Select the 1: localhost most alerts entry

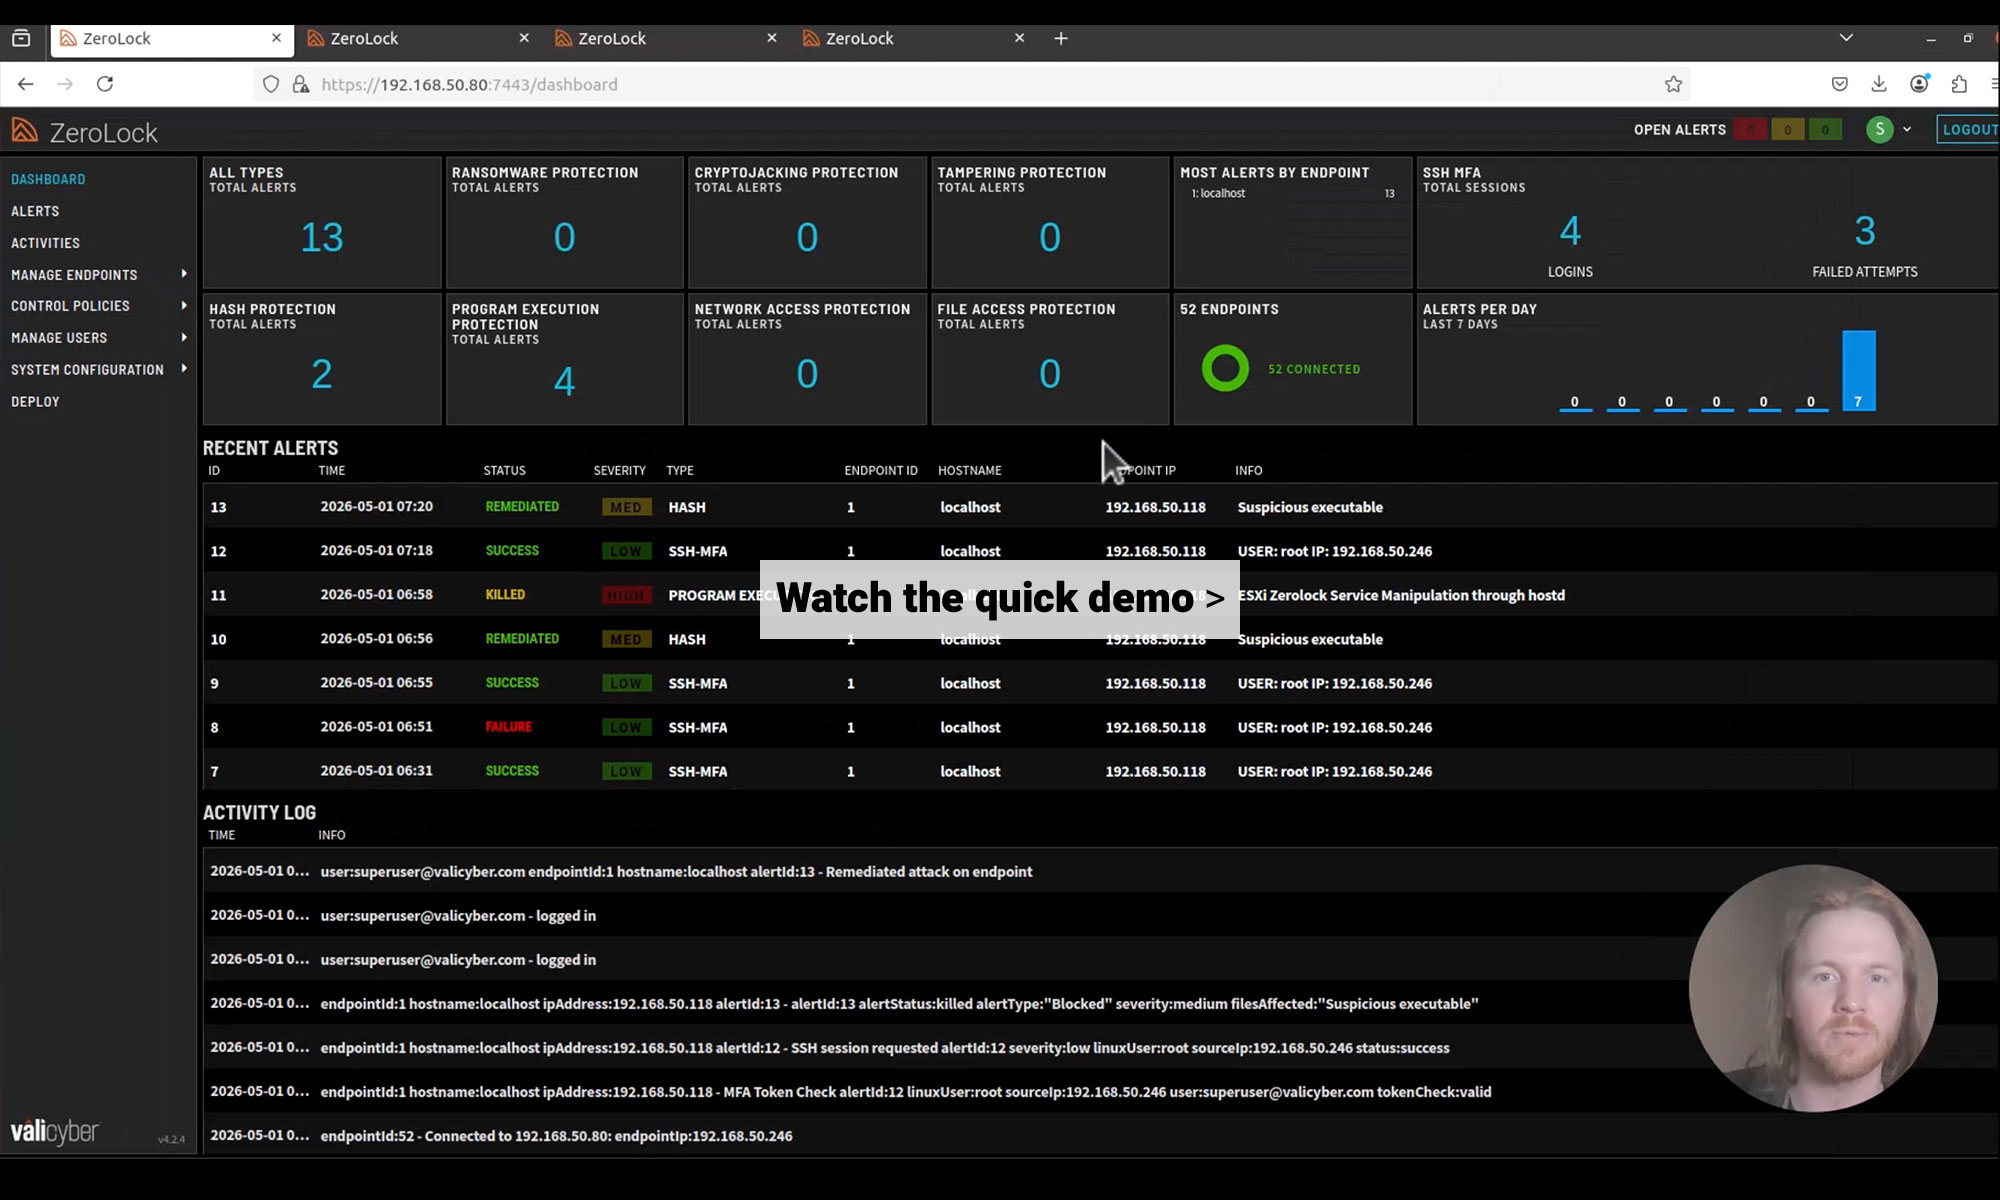[x=1292, y=194]
